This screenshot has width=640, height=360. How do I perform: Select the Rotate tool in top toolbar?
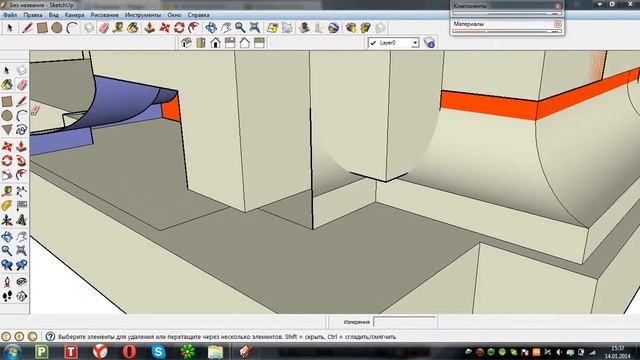pos(179,28)
